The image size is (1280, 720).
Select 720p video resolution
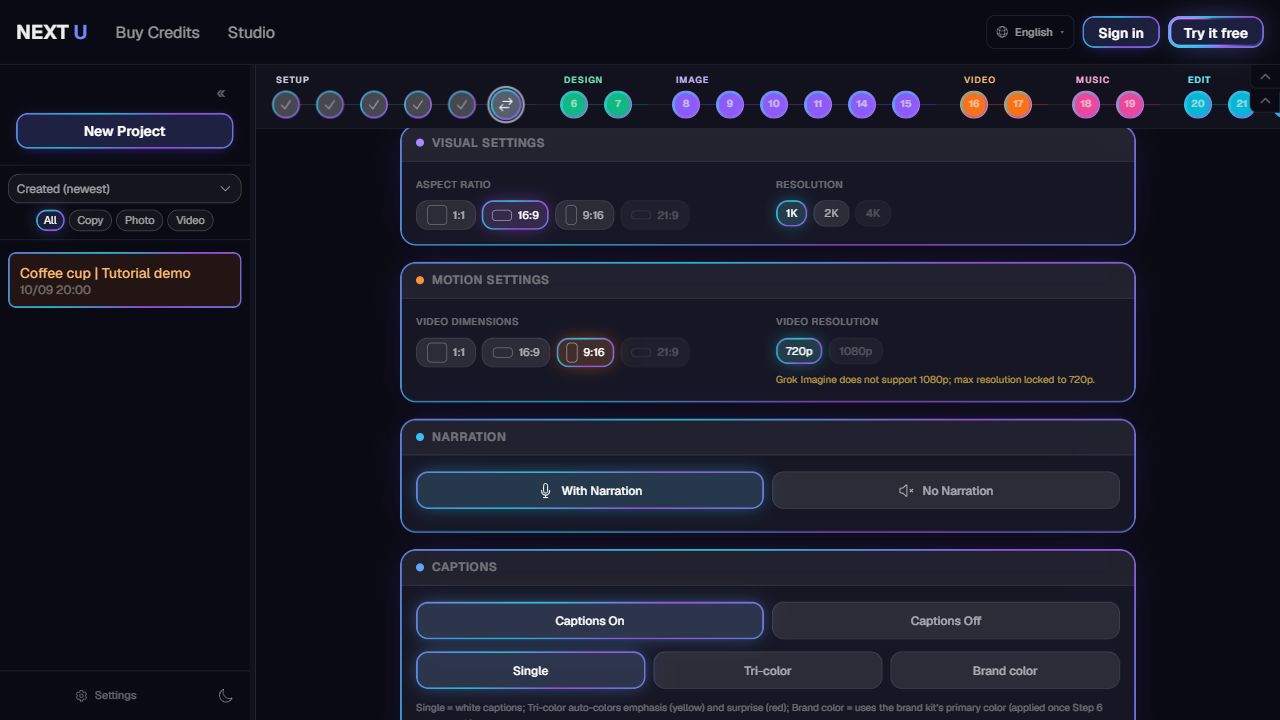click(x=799, y=351)
